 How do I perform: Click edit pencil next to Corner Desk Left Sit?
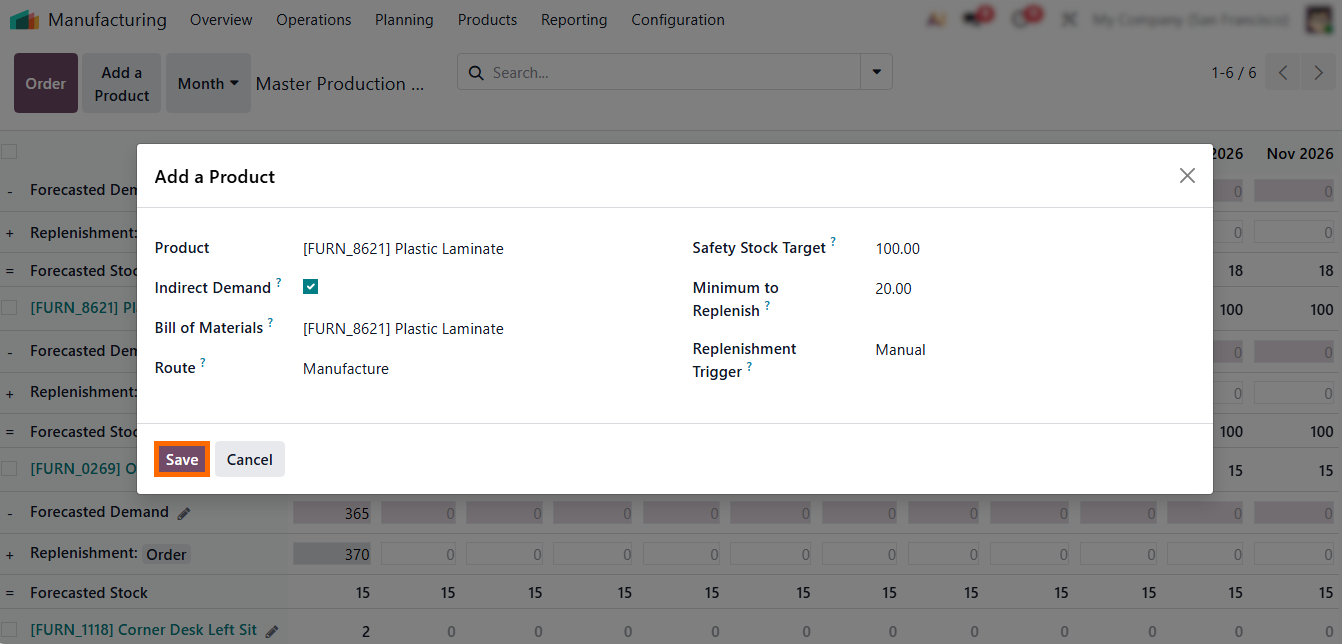272,631
